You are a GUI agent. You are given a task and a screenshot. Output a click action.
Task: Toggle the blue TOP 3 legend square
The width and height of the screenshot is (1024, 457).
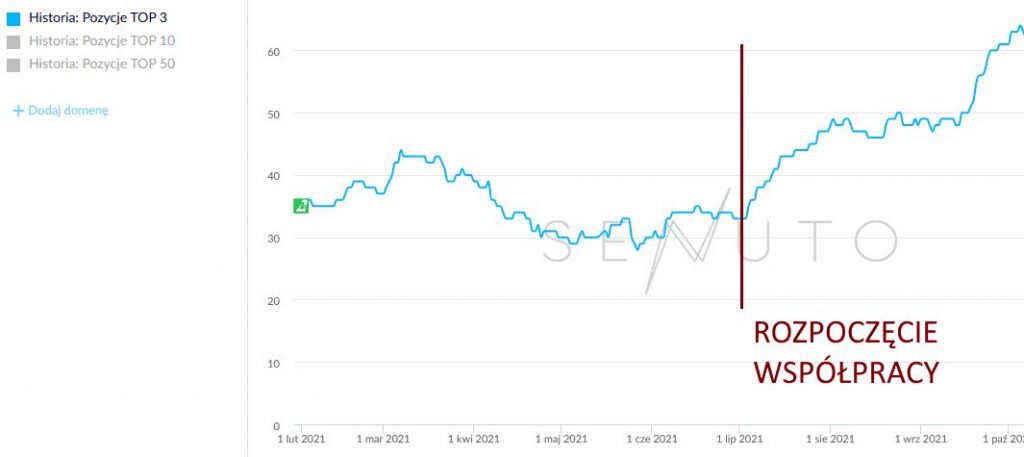[13, 19]
